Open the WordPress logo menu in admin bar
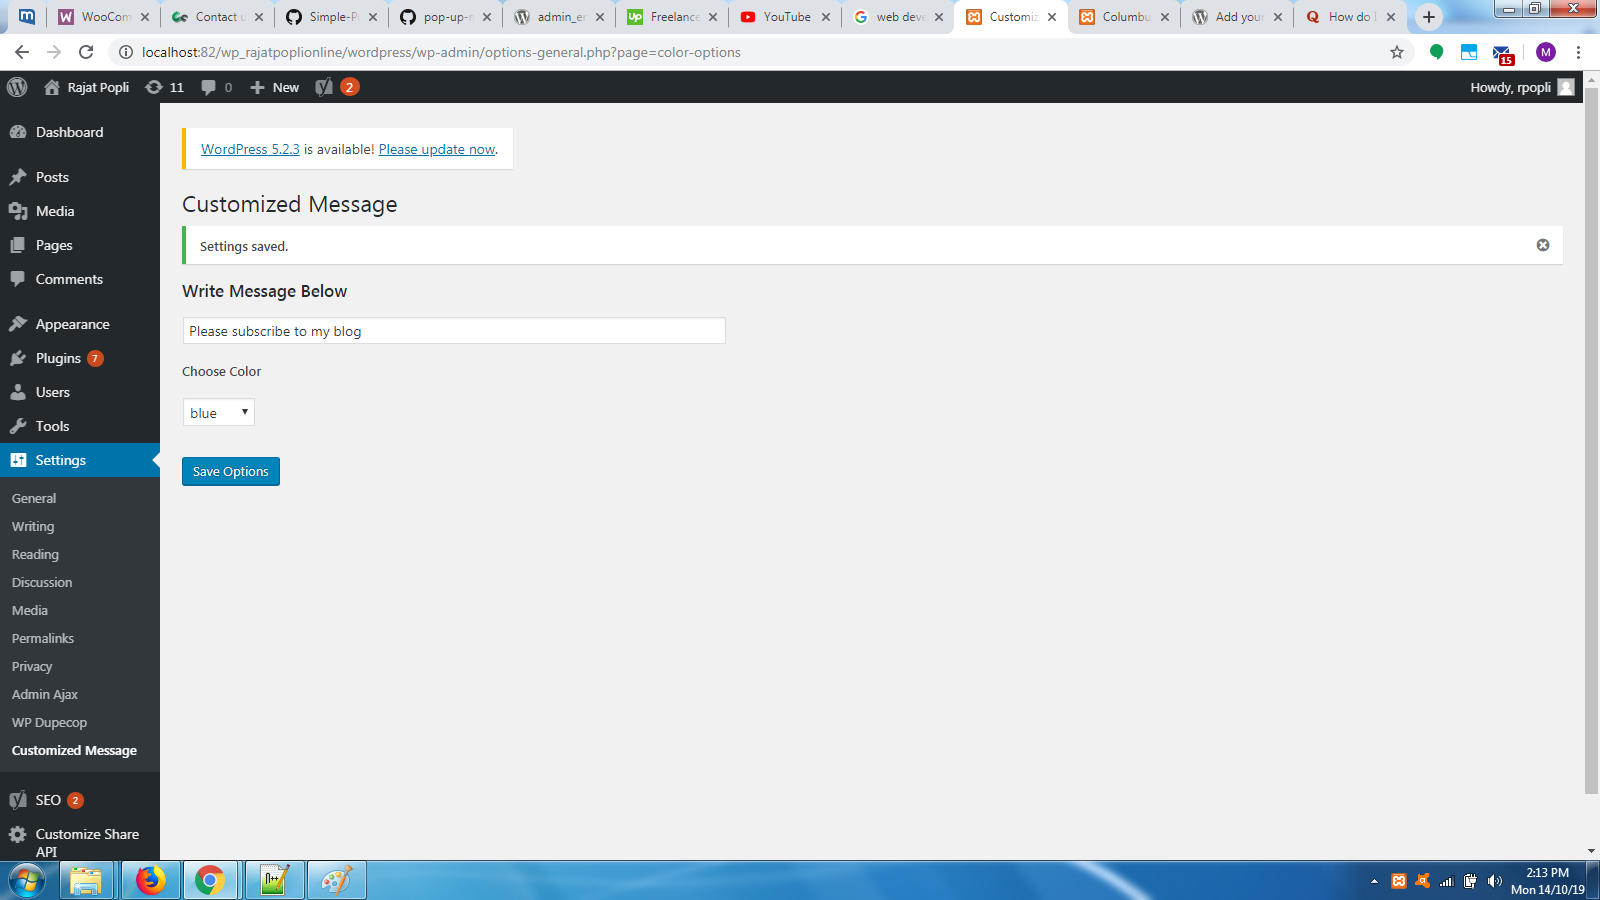This screenshot has height=900, width=1600. point(17,87)
